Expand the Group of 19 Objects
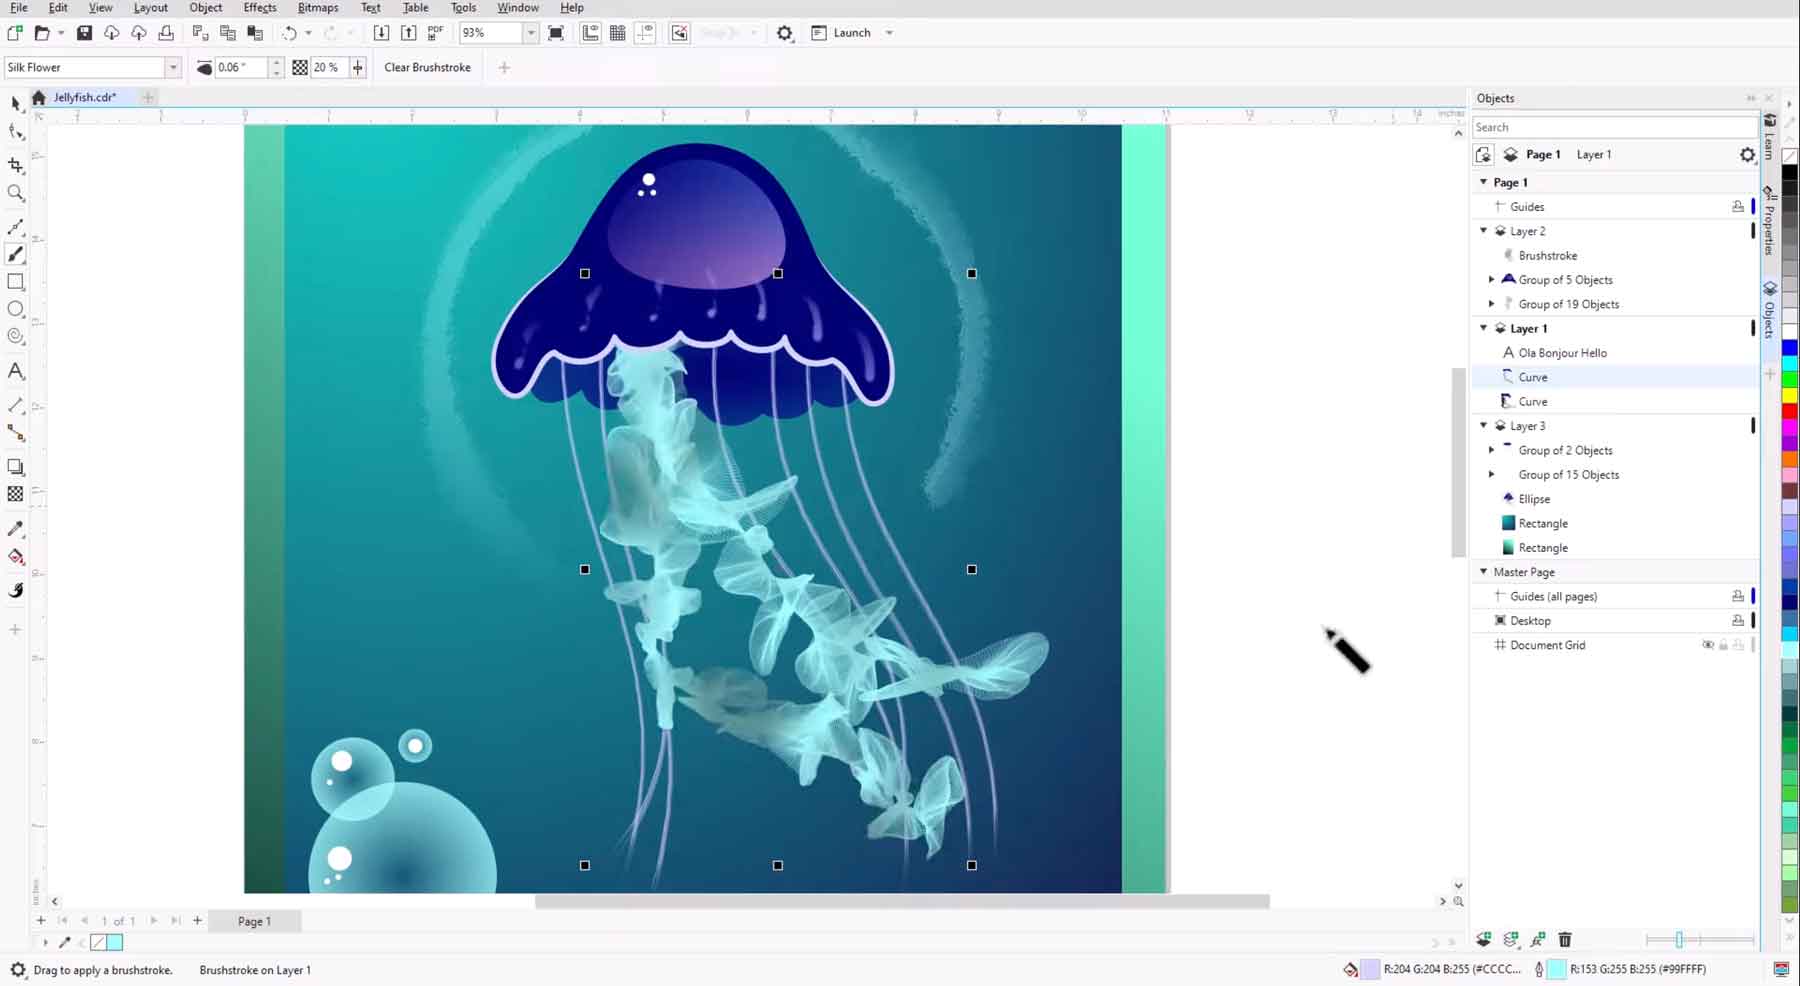The image size is (1800, 986). click(x=1492, y=303)
